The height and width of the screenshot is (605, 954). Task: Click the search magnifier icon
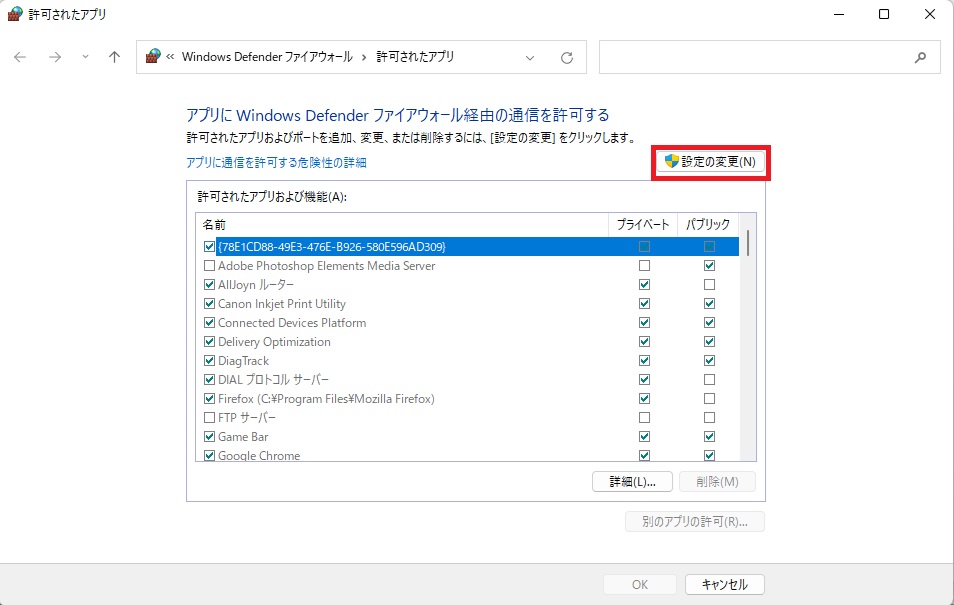[x=920, y=57]
